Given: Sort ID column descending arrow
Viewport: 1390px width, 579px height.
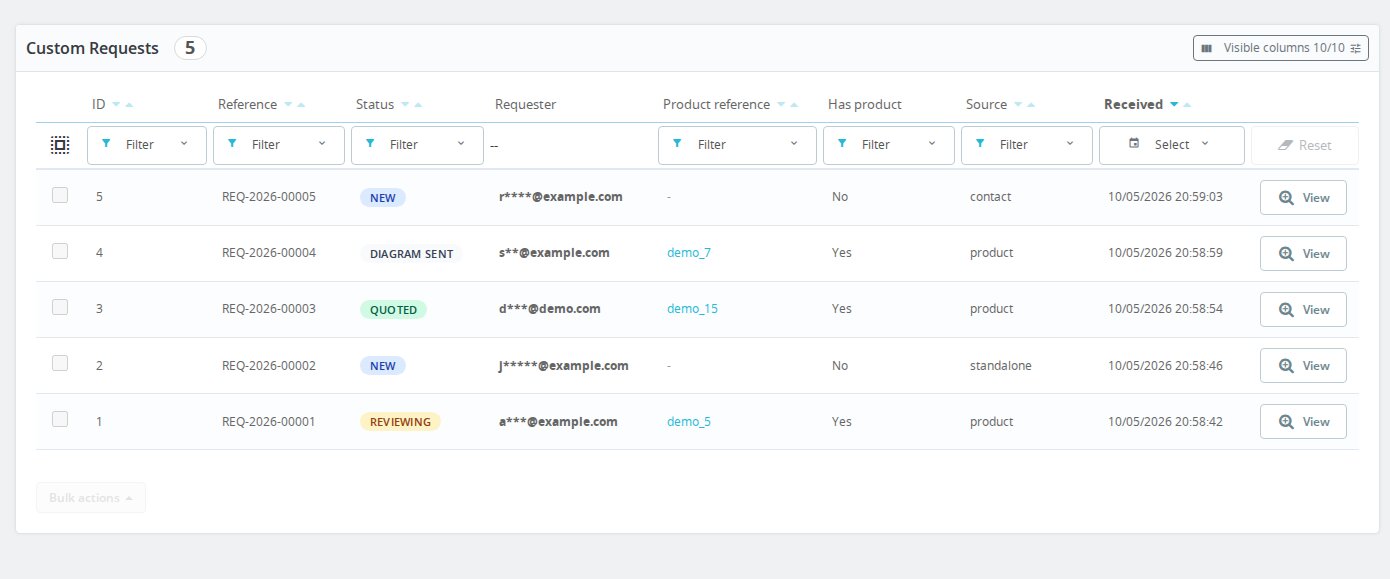Looking at the screenshot, I should coord(116,105).
